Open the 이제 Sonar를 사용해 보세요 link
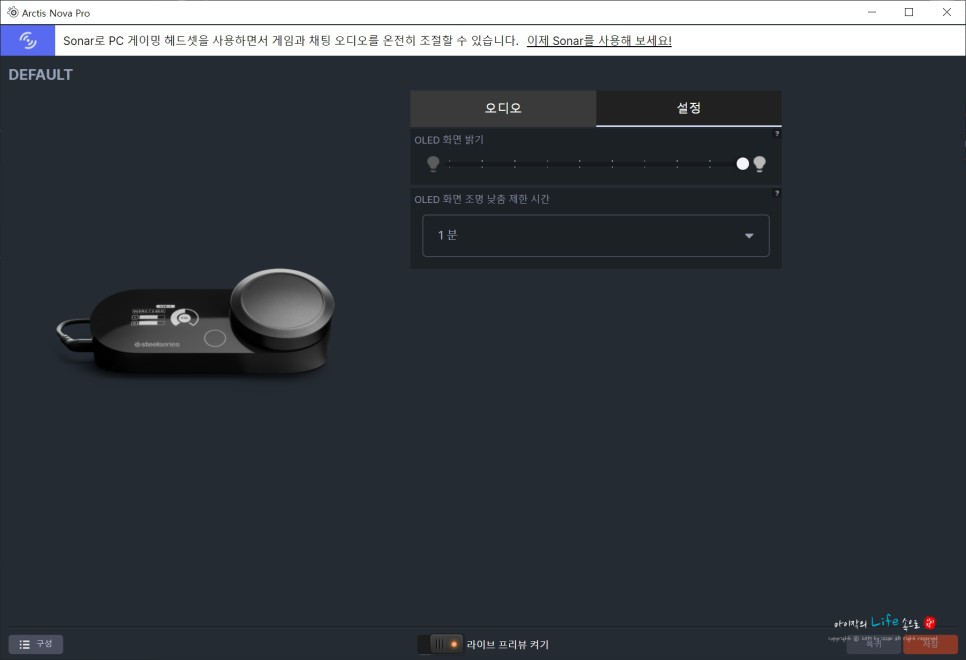 pyautogui.click(x=598, y=41)
